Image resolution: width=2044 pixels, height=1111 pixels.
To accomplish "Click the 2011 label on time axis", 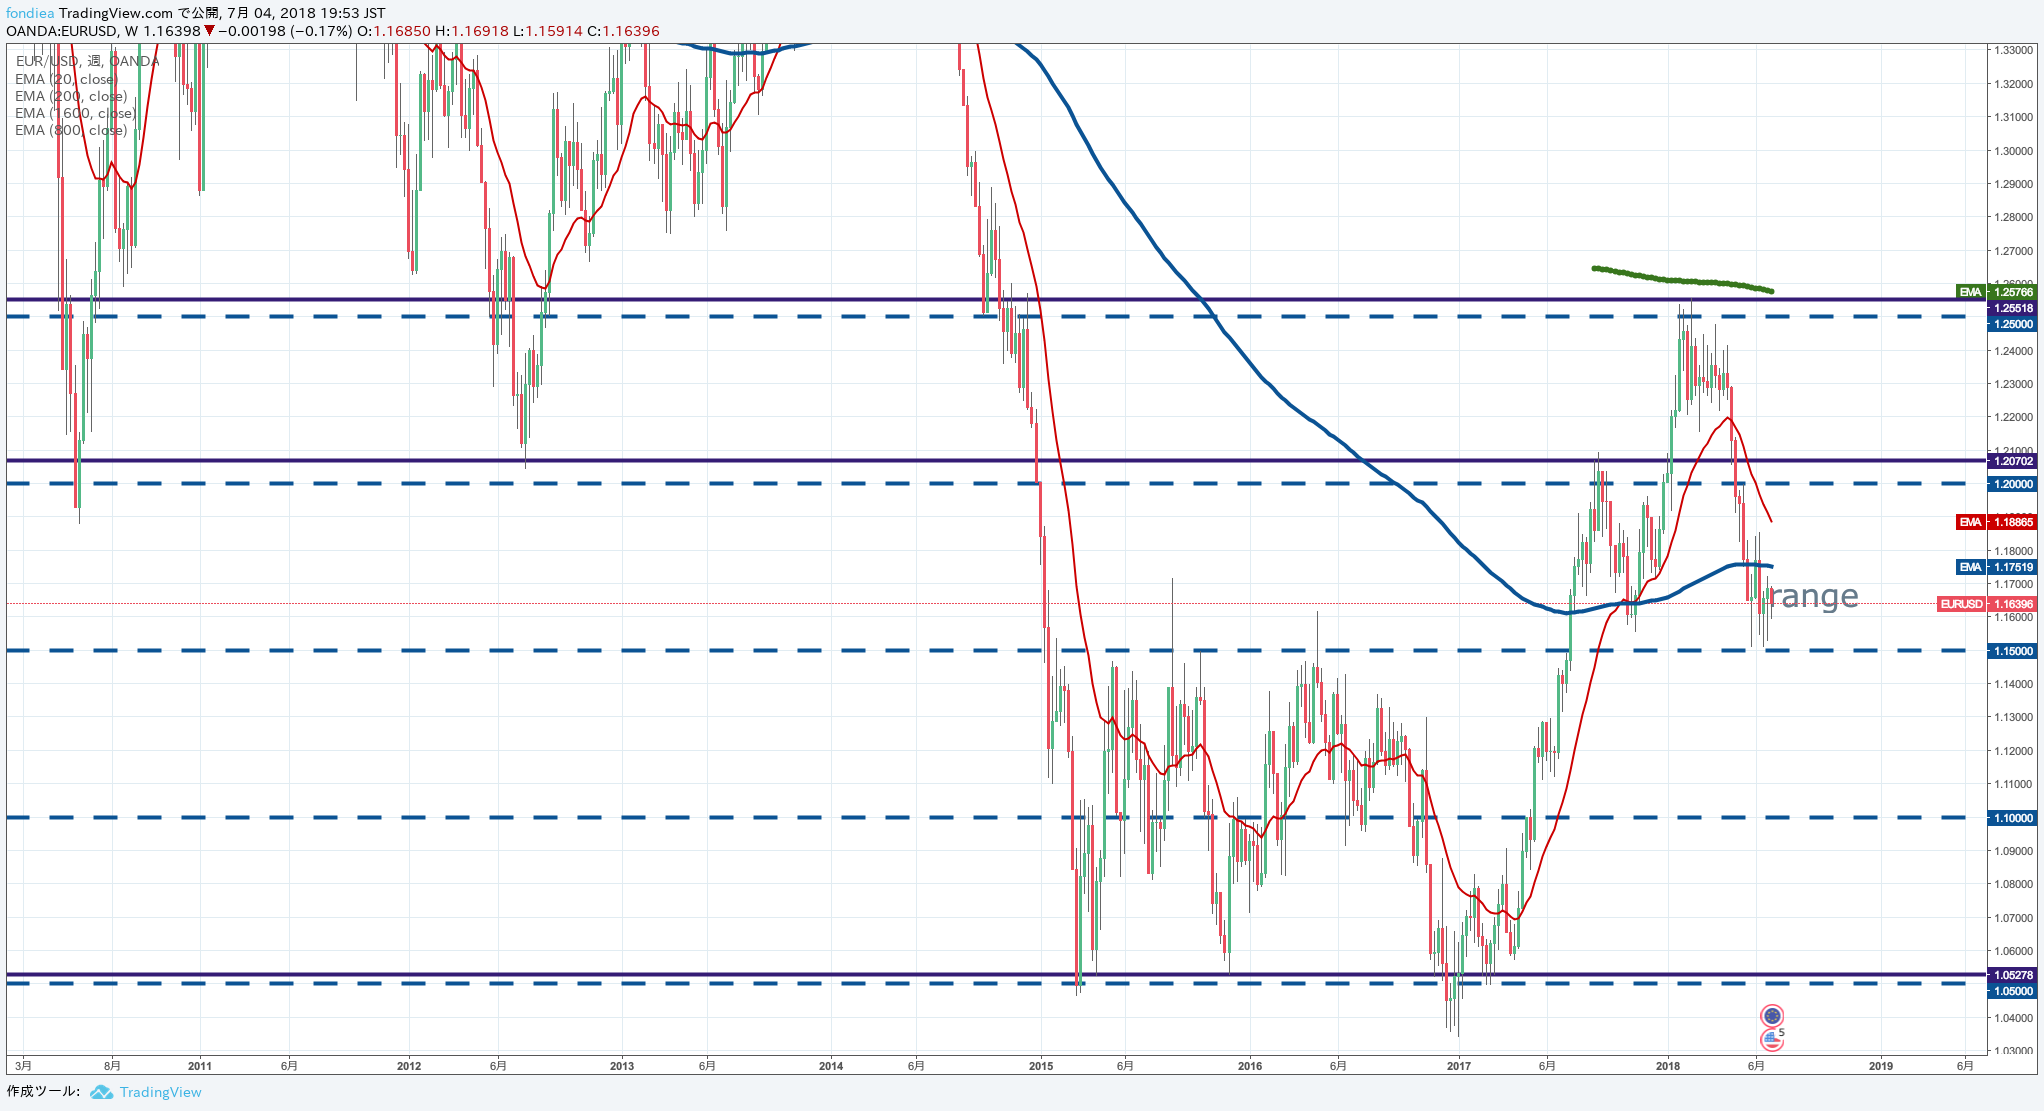I will click(x=200, y=1066).
